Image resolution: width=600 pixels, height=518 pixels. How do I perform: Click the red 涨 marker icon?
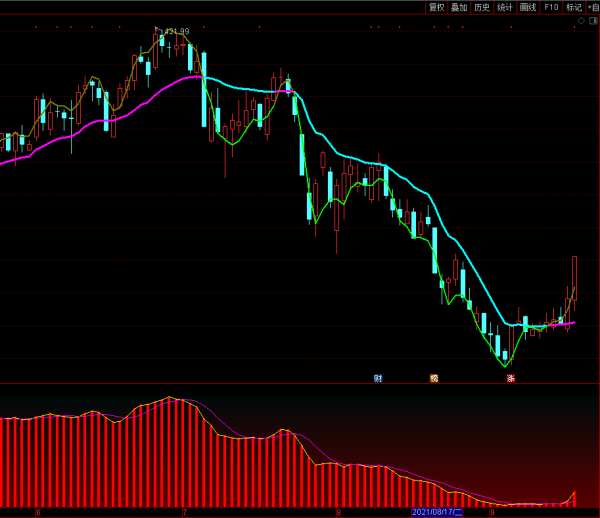click(x=510, y=378)
